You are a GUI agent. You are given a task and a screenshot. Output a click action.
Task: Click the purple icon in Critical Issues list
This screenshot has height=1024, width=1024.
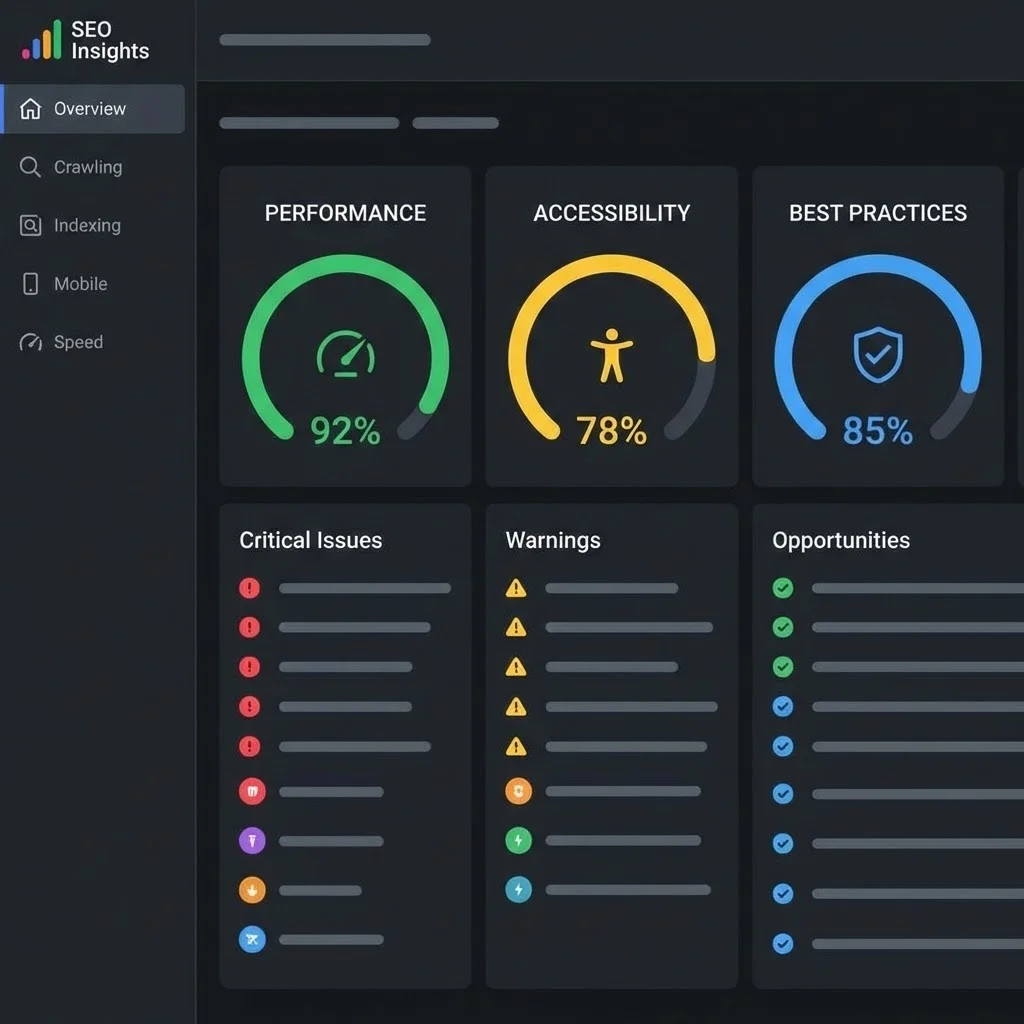click(252, 840)
